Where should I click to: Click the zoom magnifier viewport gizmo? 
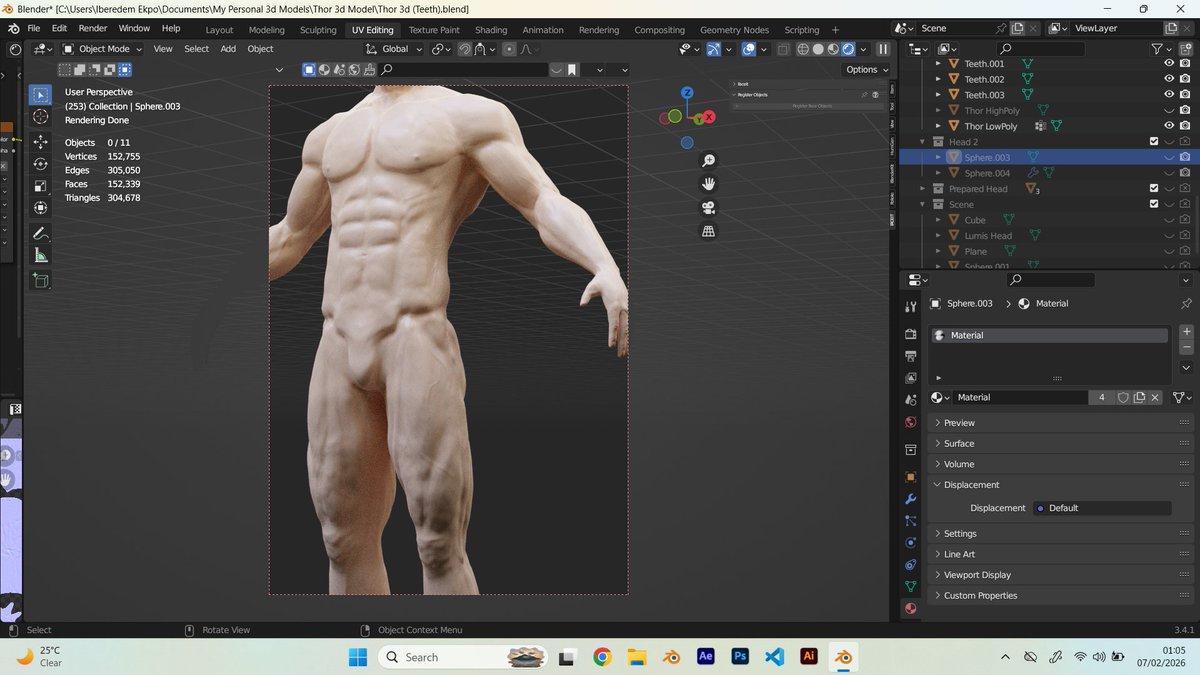709,160
